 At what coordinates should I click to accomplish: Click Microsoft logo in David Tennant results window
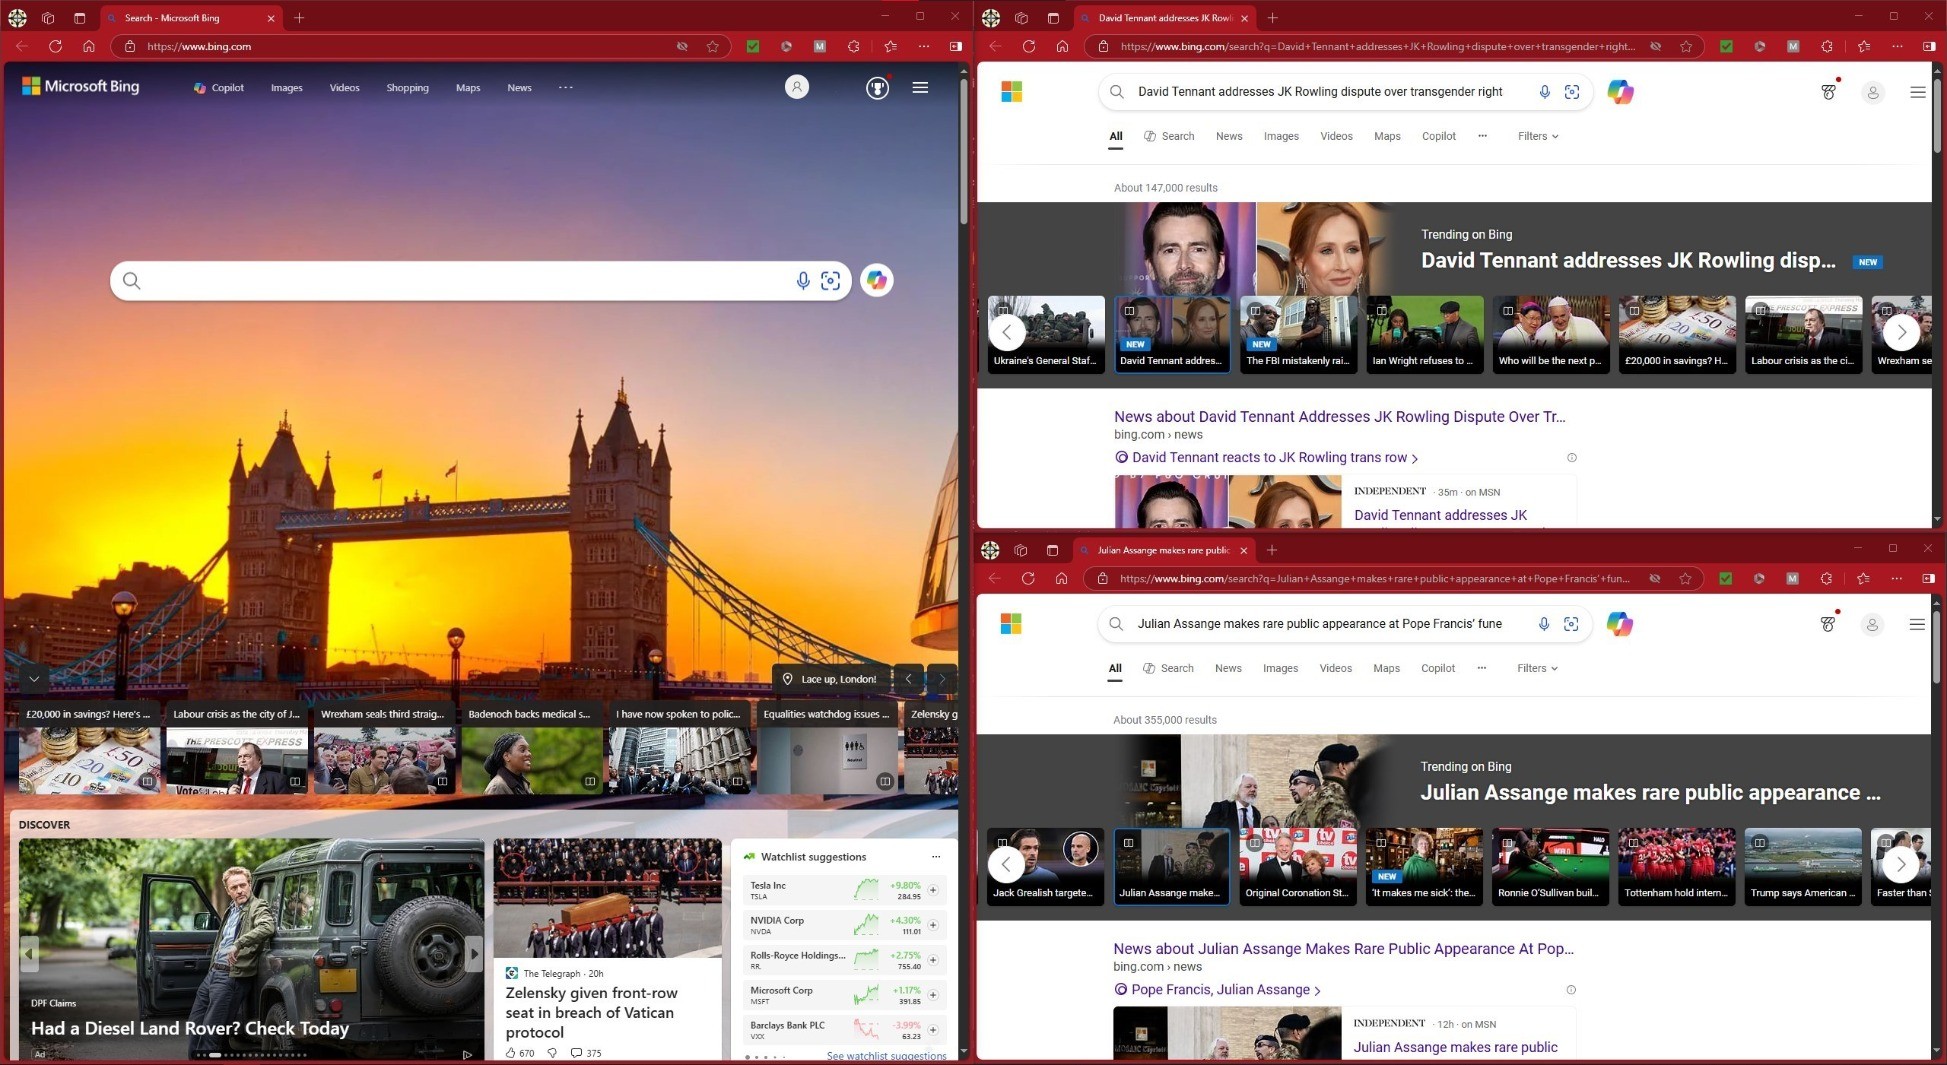pyautogui.click(x=1012, y=92)
